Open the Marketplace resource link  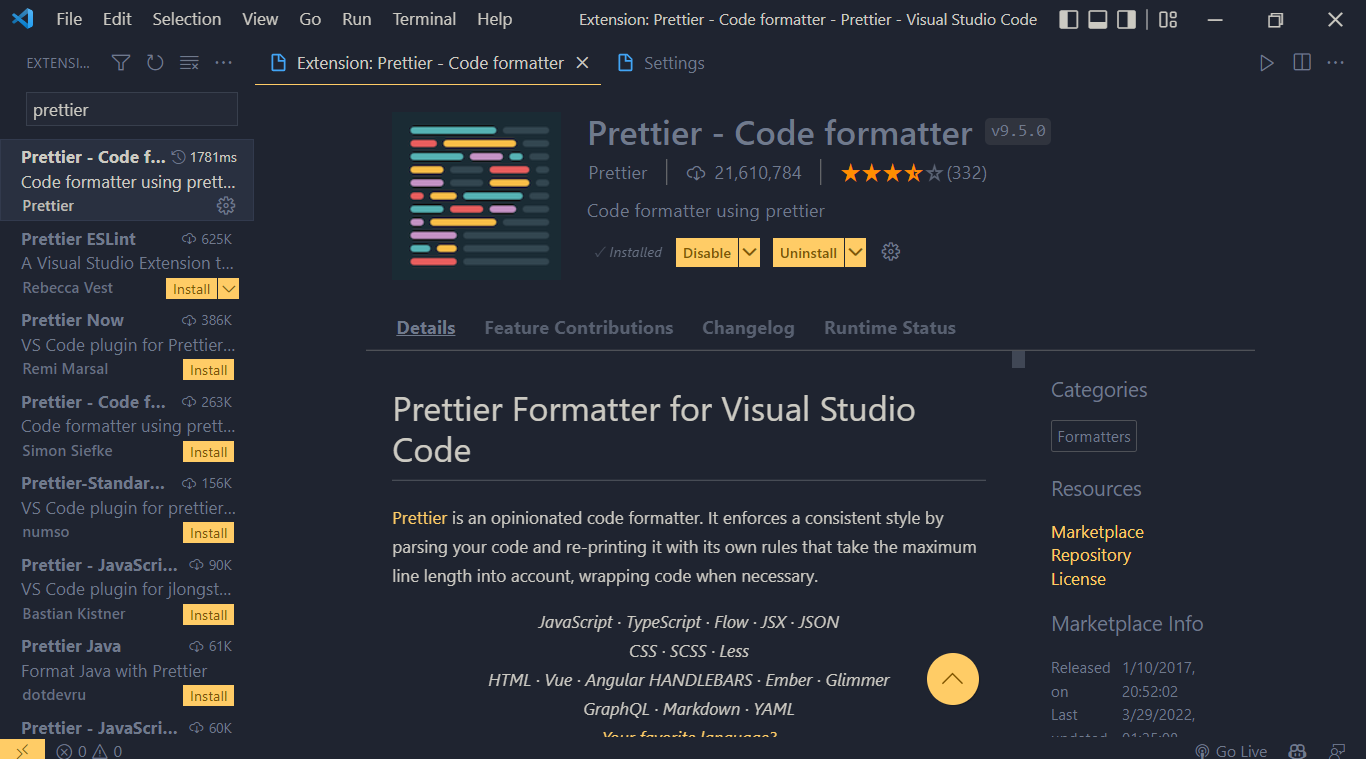pyautogui.click(x=1097, y=532)
